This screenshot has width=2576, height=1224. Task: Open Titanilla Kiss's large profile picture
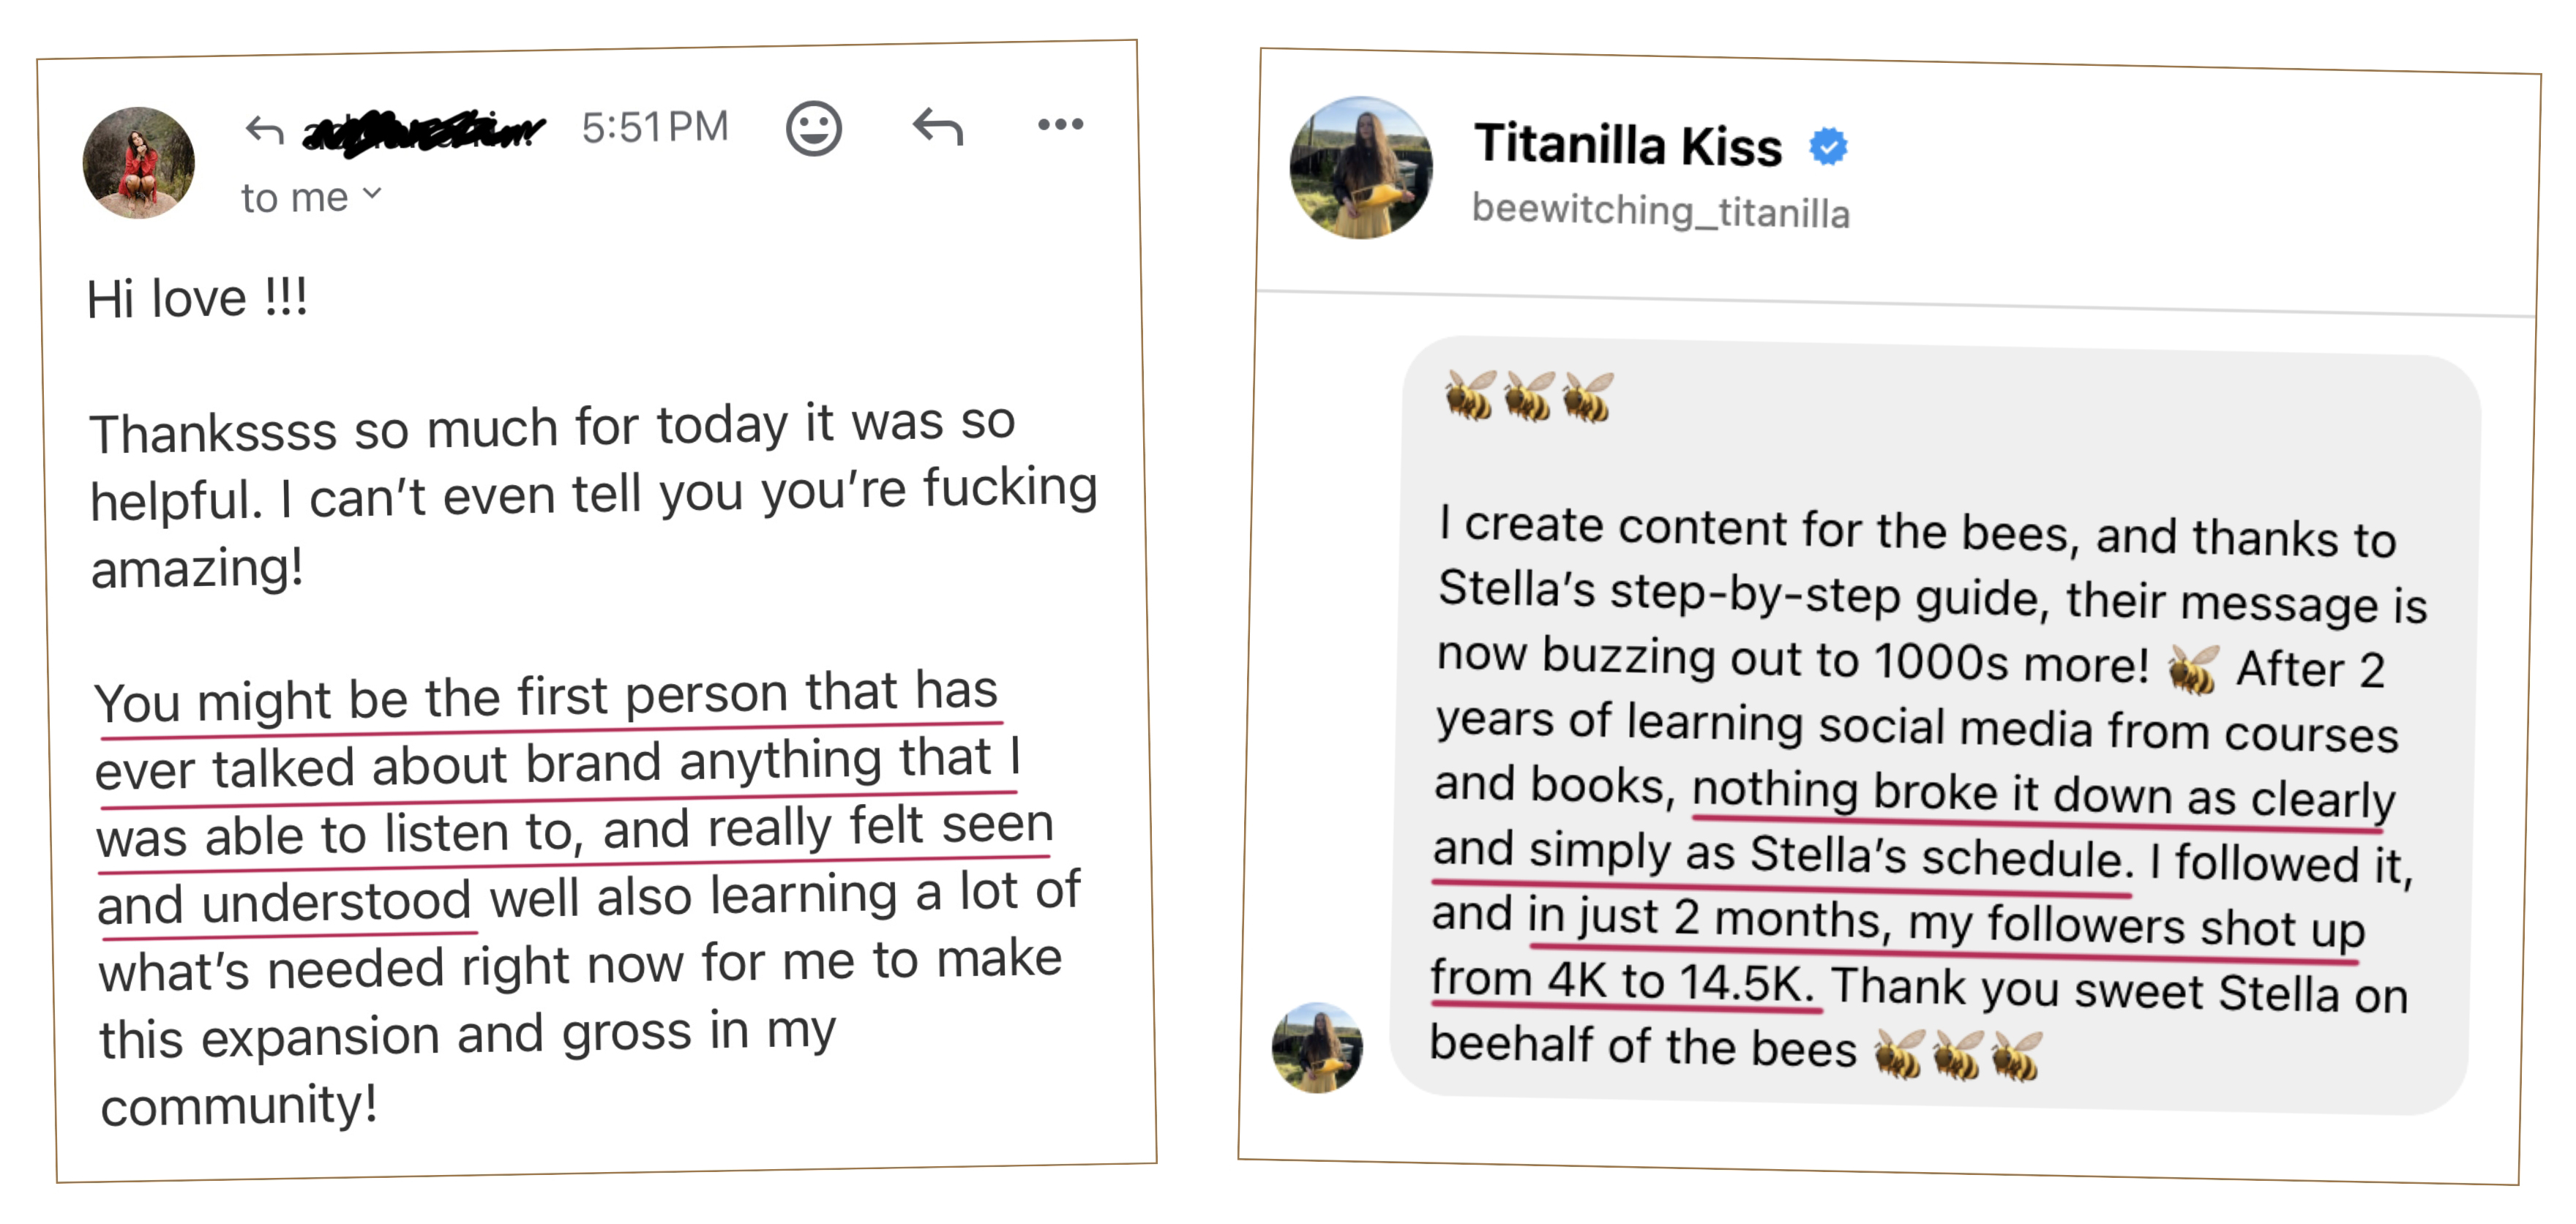tap(1361, 168)
